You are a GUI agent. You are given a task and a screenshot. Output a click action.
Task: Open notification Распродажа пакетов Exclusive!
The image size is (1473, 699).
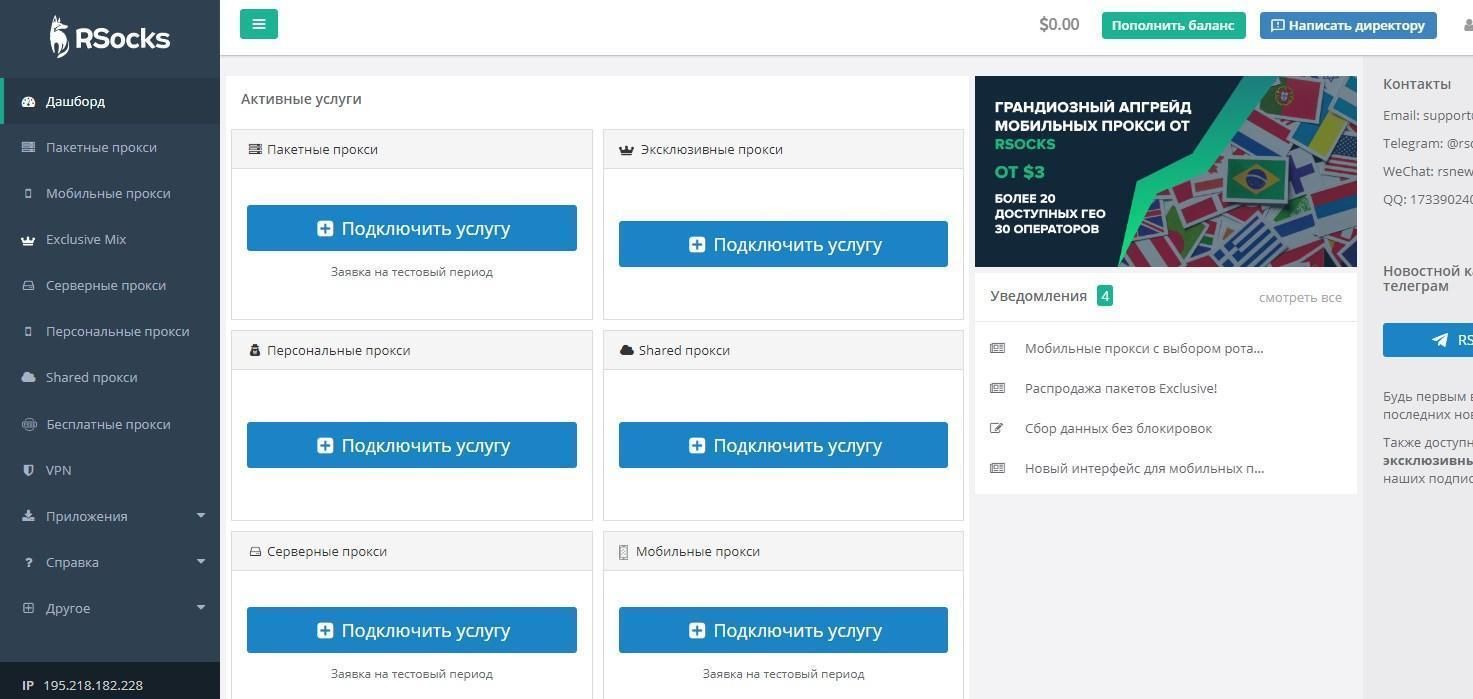tap(1121, 388)
